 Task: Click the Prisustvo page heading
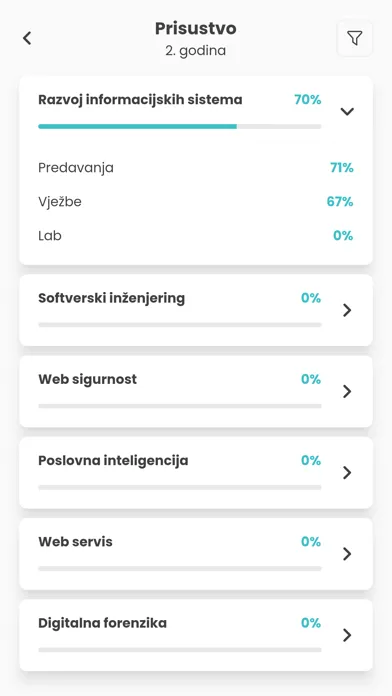pyautogui.click(x=196, y=28)
